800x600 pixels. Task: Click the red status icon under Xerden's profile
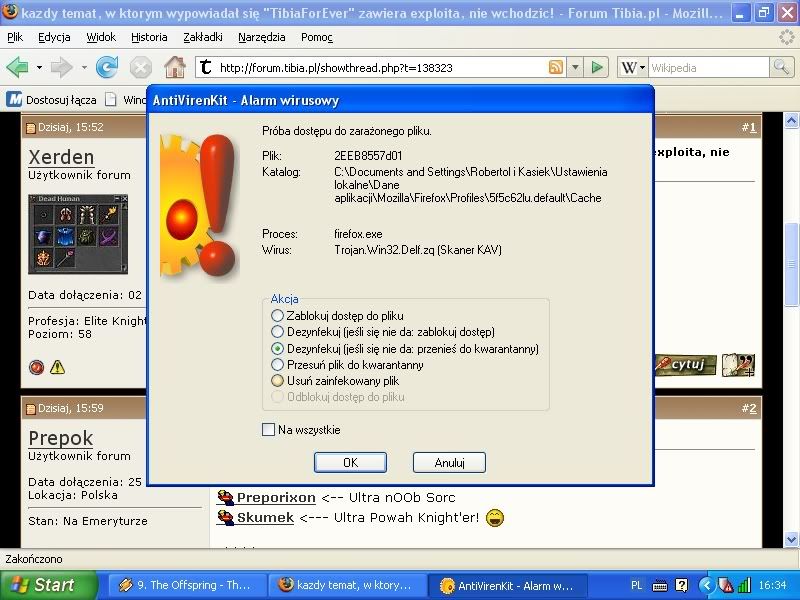[36, 367]
